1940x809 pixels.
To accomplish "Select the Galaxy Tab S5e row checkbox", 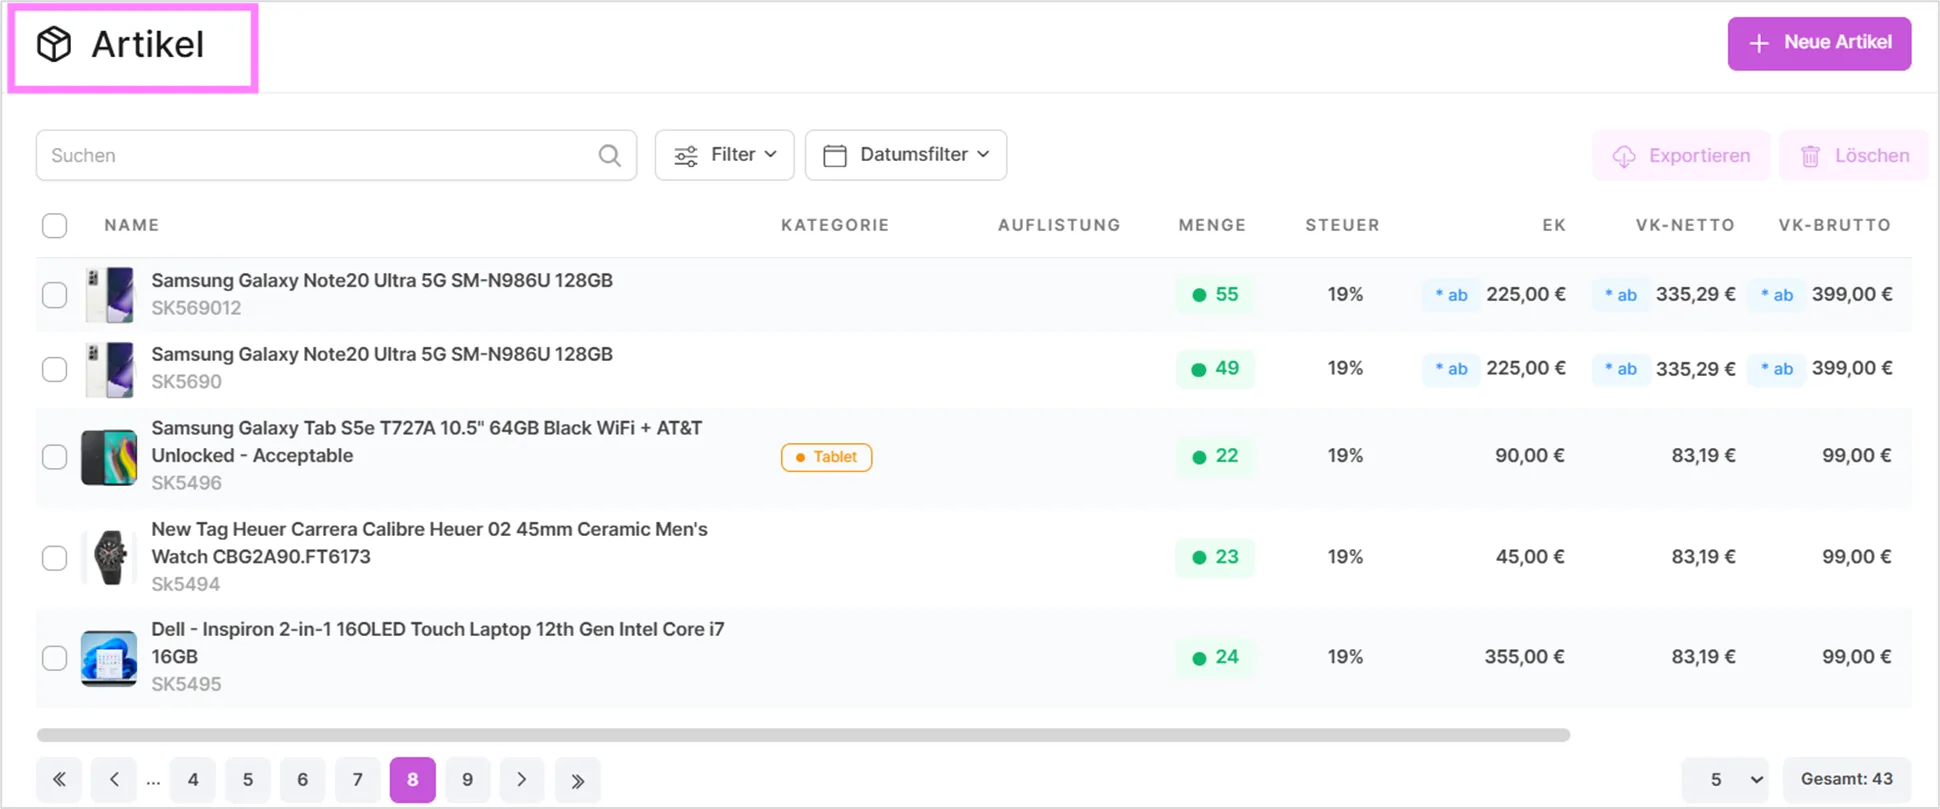I will [x=55, y=456].
